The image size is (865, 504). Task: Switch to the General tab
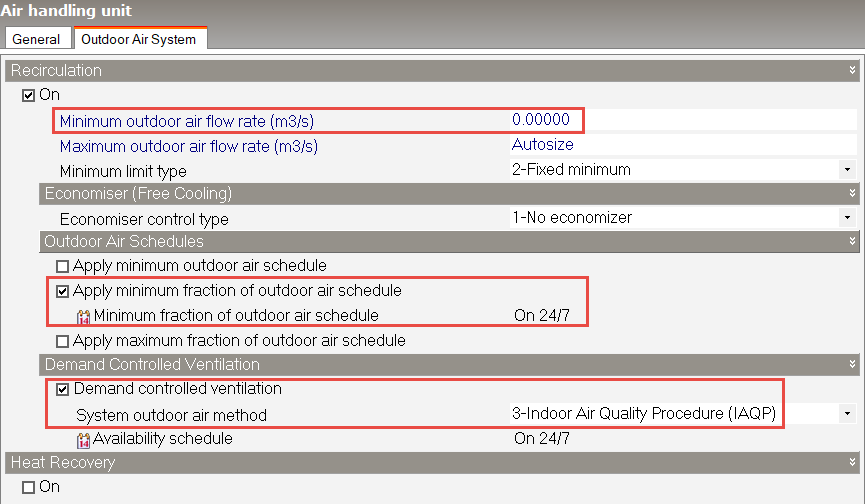pyautogui.click(x=36, y=39)
